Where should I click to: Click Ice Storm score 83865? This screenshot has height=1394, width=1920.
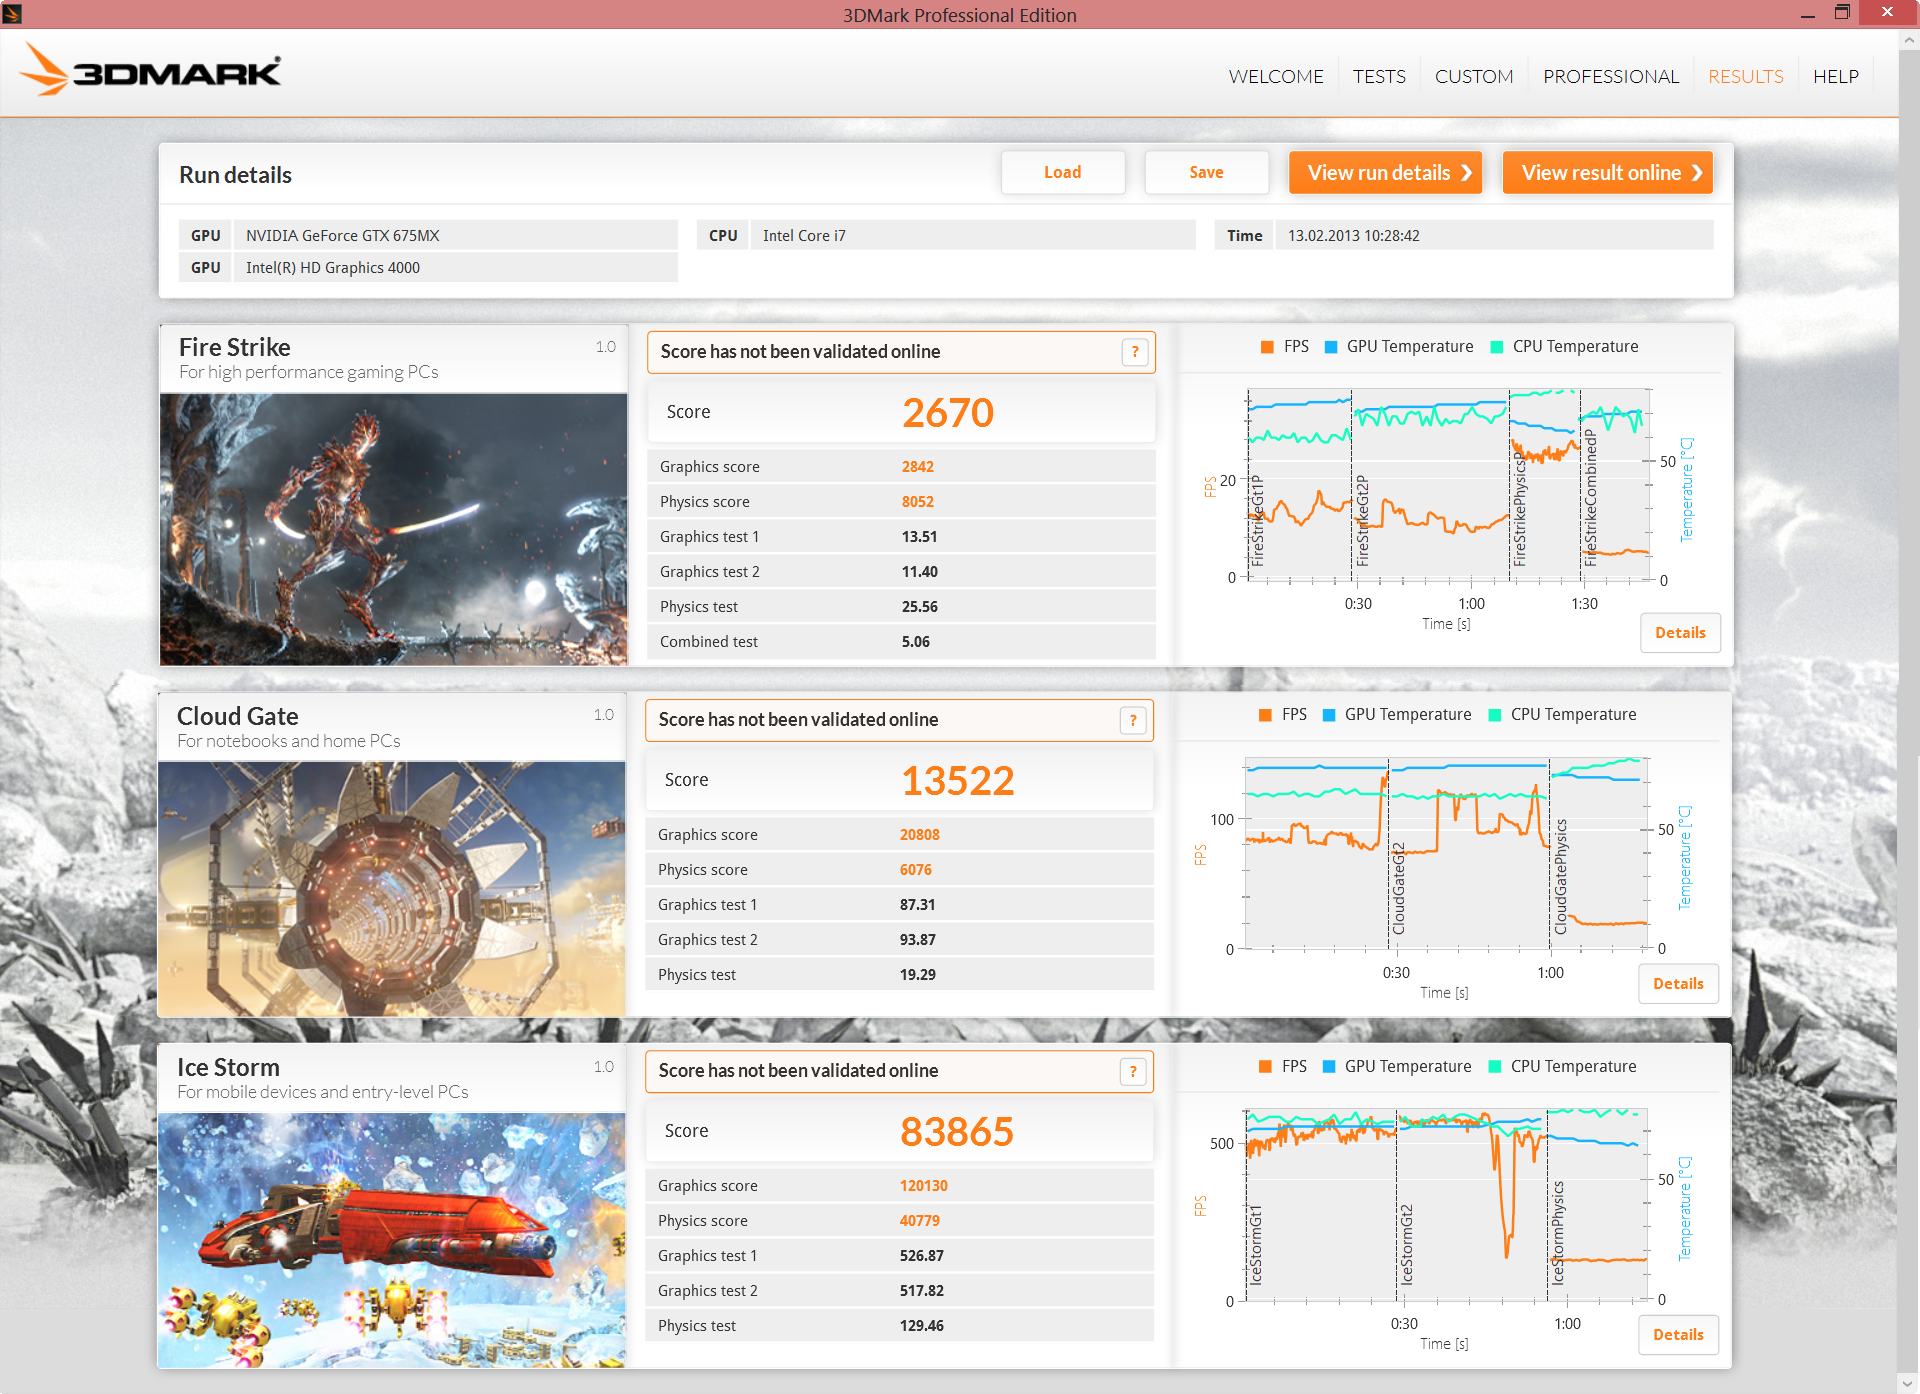tap(957, 1132)
